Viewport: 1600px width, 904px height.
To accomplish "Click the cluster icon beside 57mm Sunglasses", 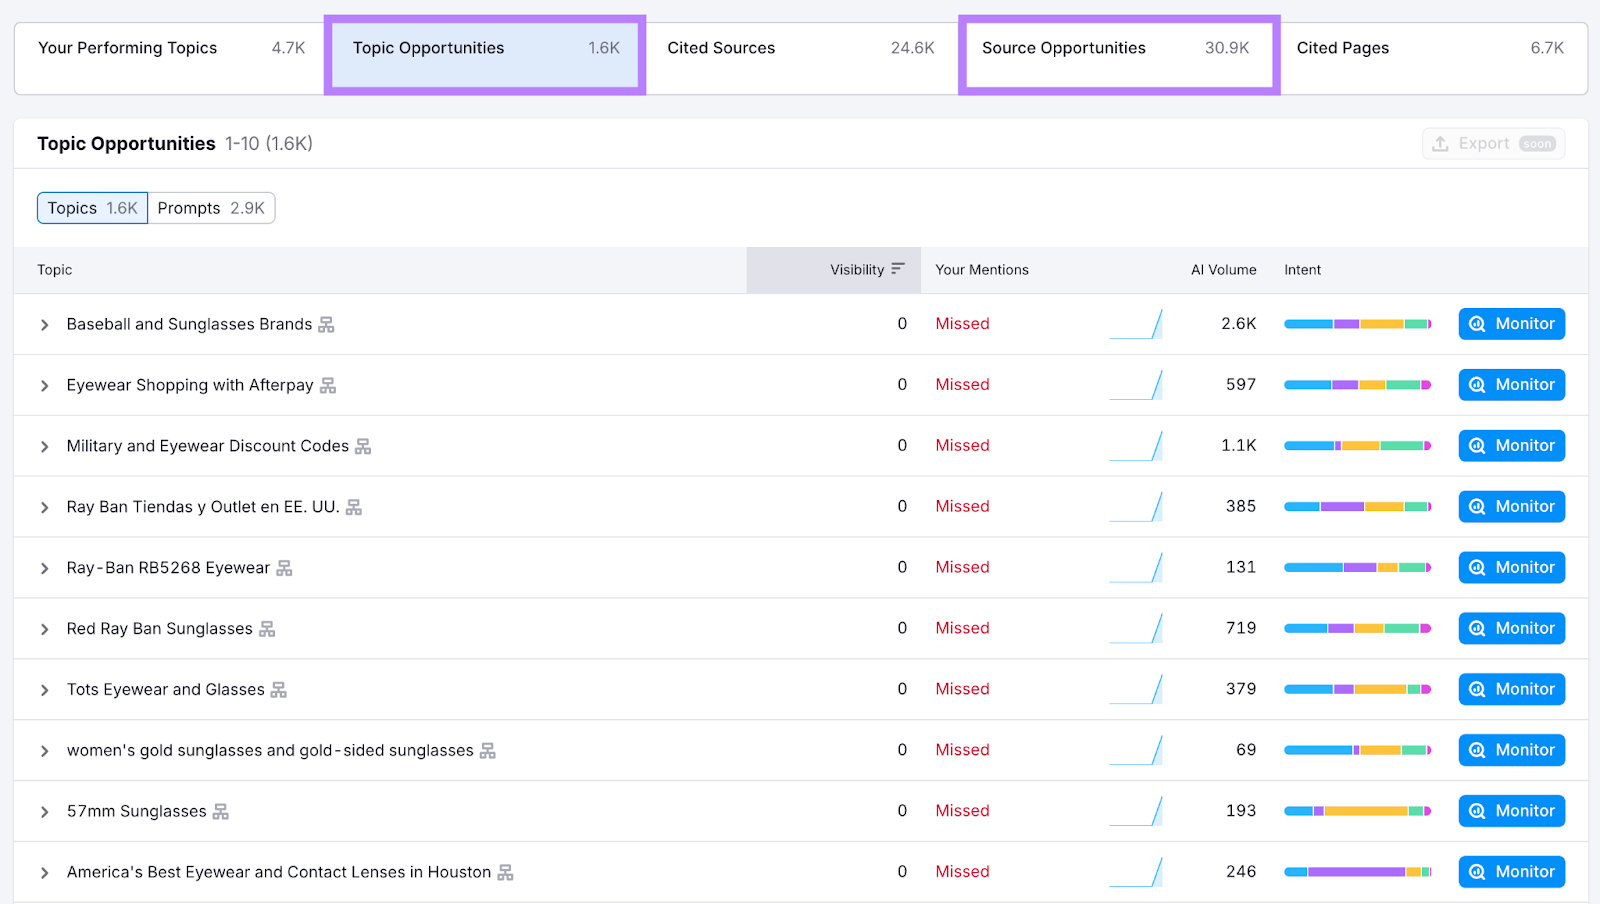I will 219,811.
